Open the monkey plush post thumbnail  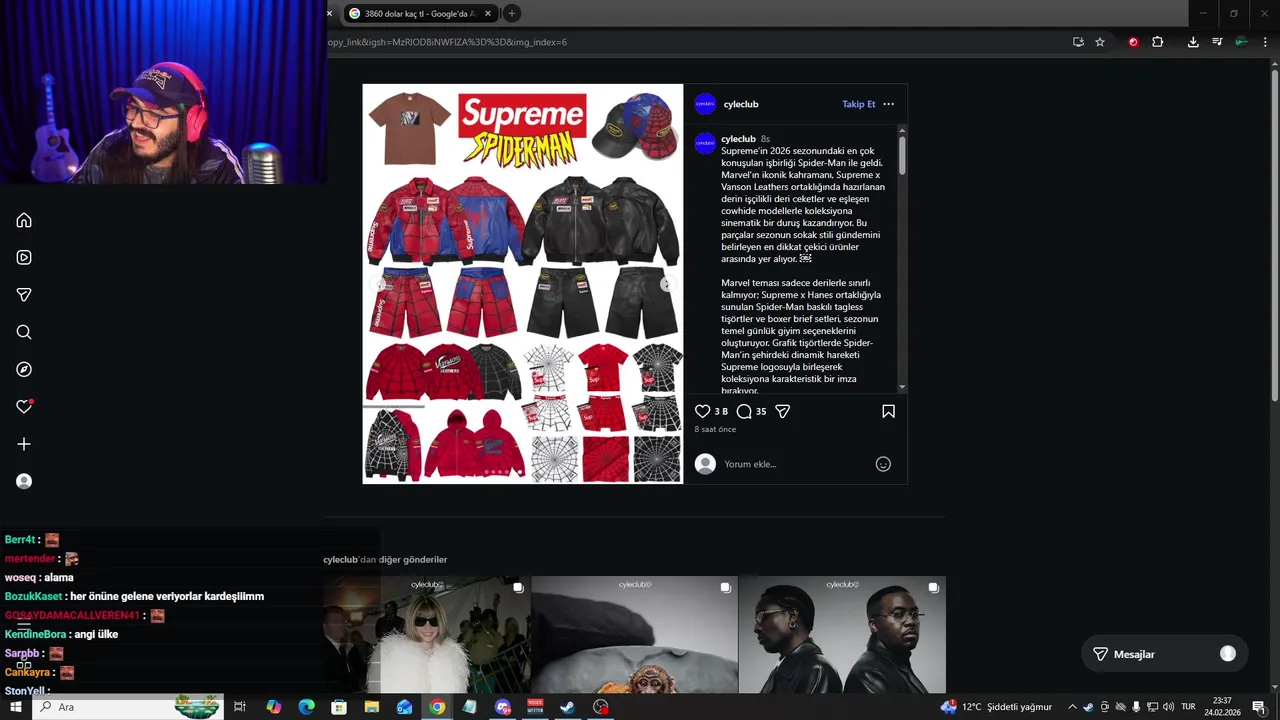[634, 635]
